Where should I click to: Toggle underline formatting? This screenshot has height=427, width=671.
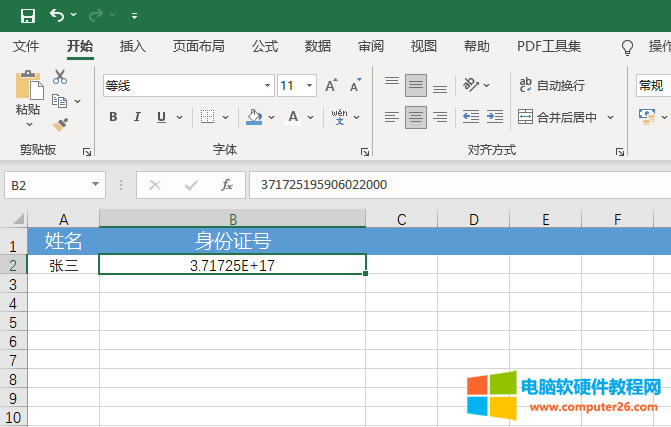161,117
